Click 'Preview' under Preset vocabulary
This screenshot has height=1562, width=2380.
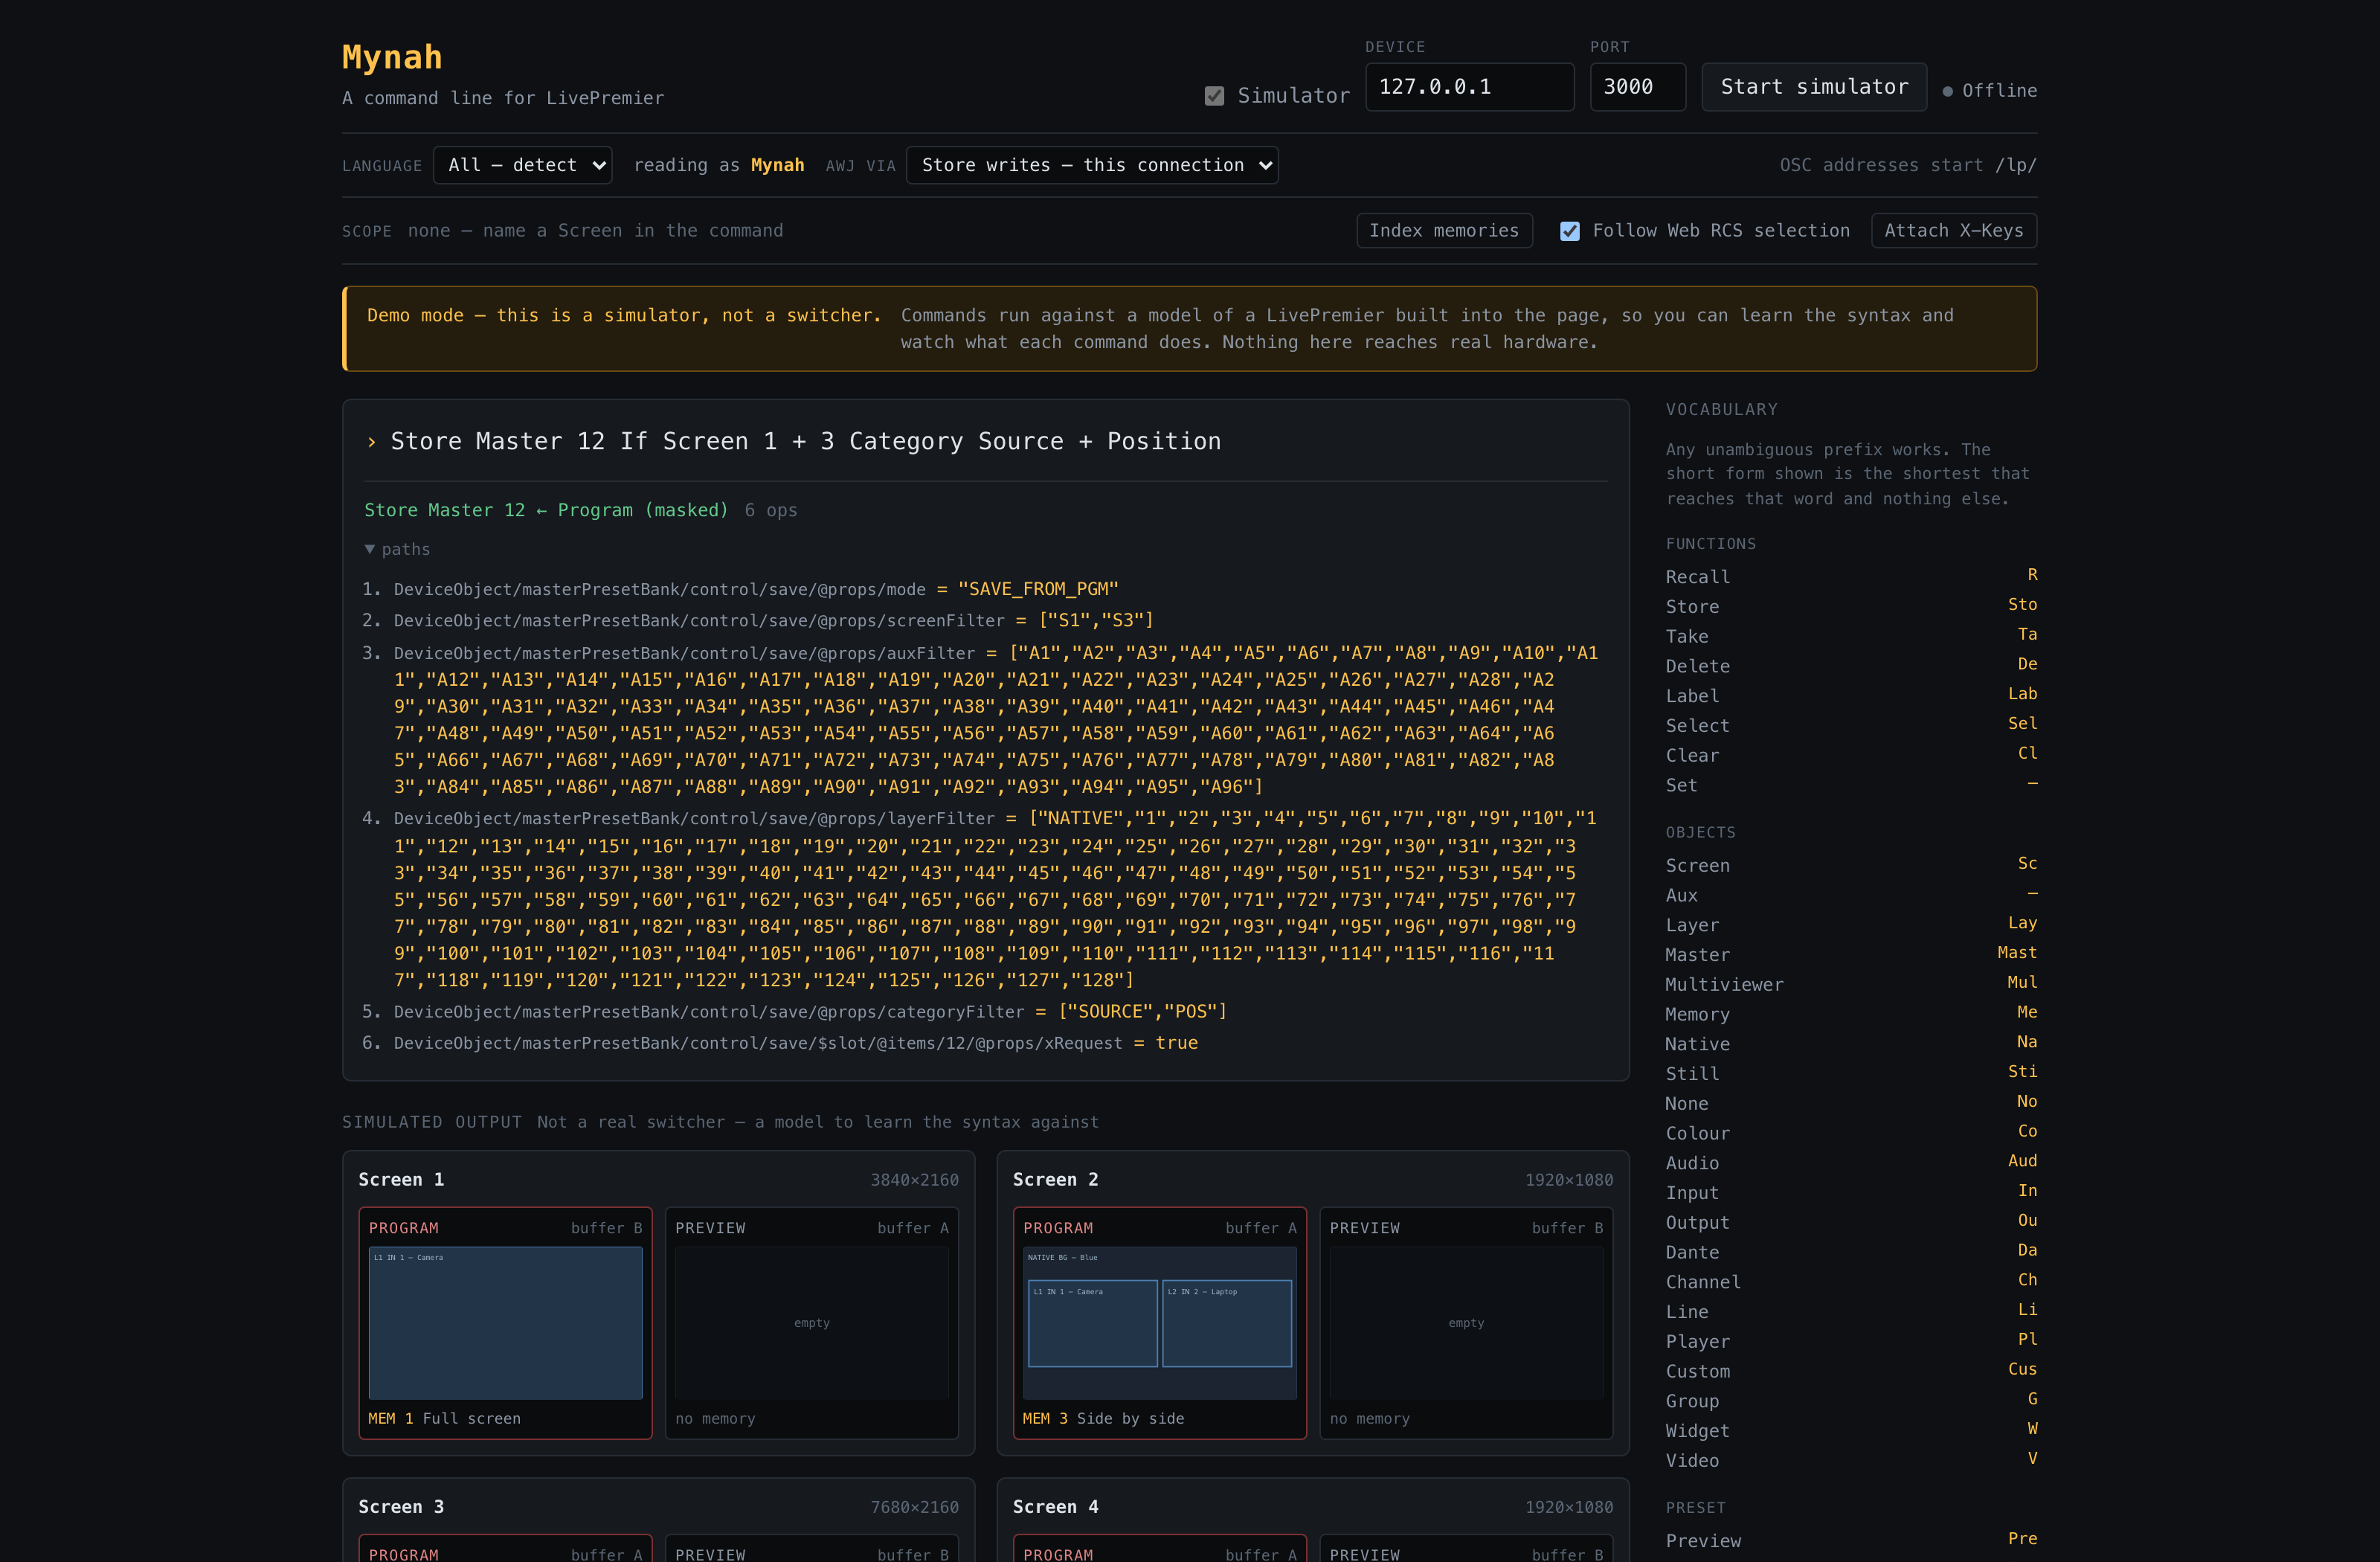click(x=1703, y=1542)
